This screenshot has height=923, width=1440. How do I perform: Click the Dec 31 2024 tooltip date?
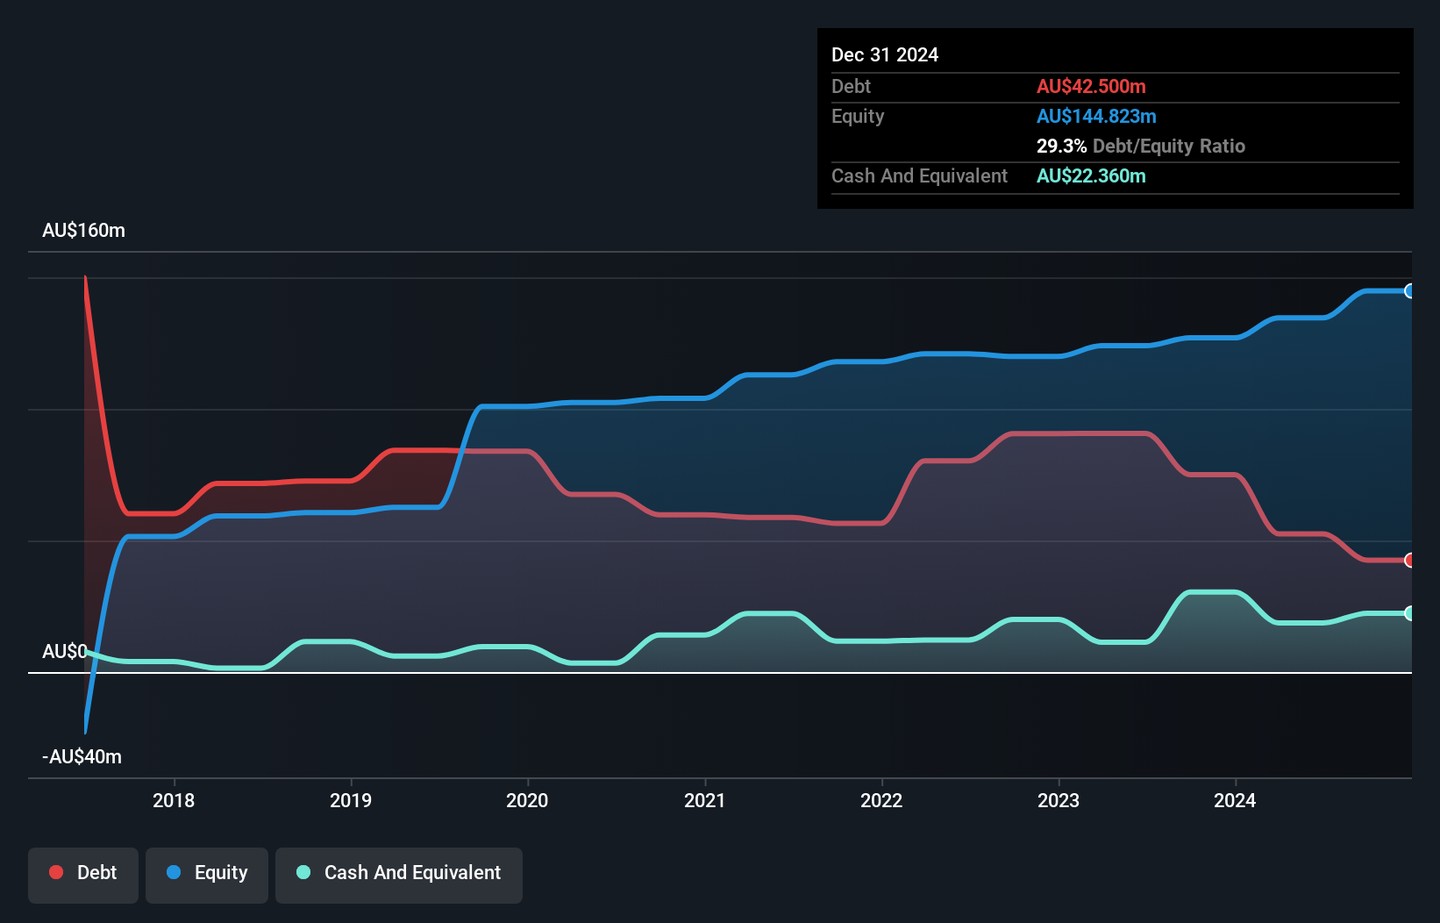tap(885, 55)
